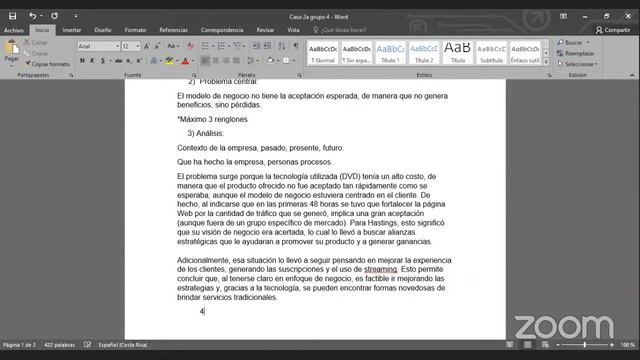The image size is (640, 360).
Task: Click the Copiar button
Action: [36, 53]
